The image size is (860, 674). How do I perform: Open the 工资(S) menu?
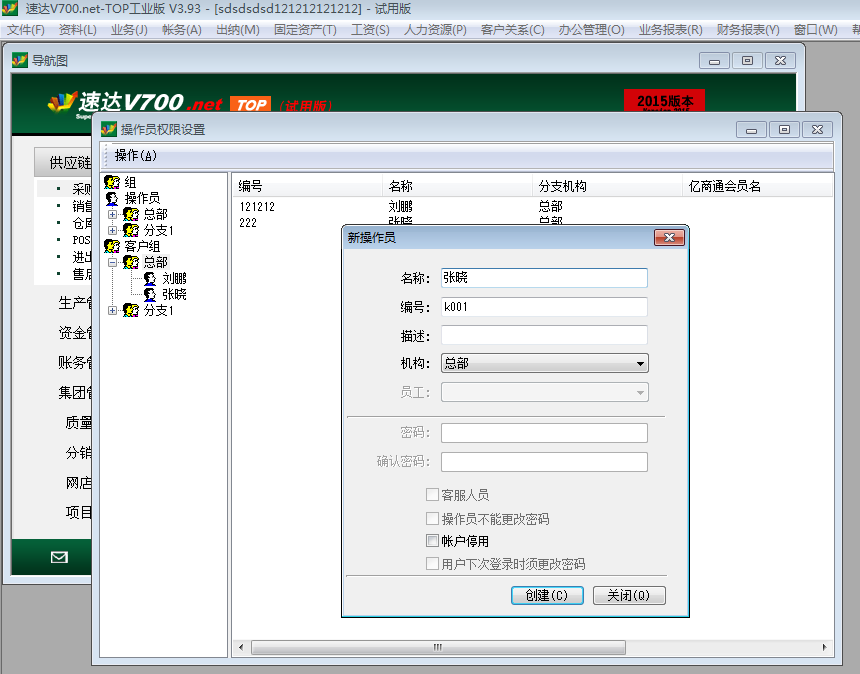coord(370,30)
